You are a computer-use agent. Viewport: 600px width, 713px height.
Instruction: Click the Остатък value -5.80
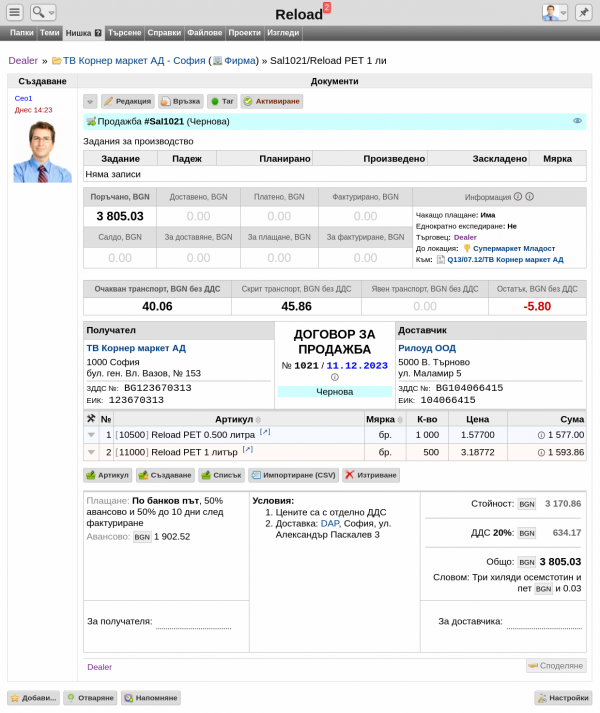(x=537, y=306)
